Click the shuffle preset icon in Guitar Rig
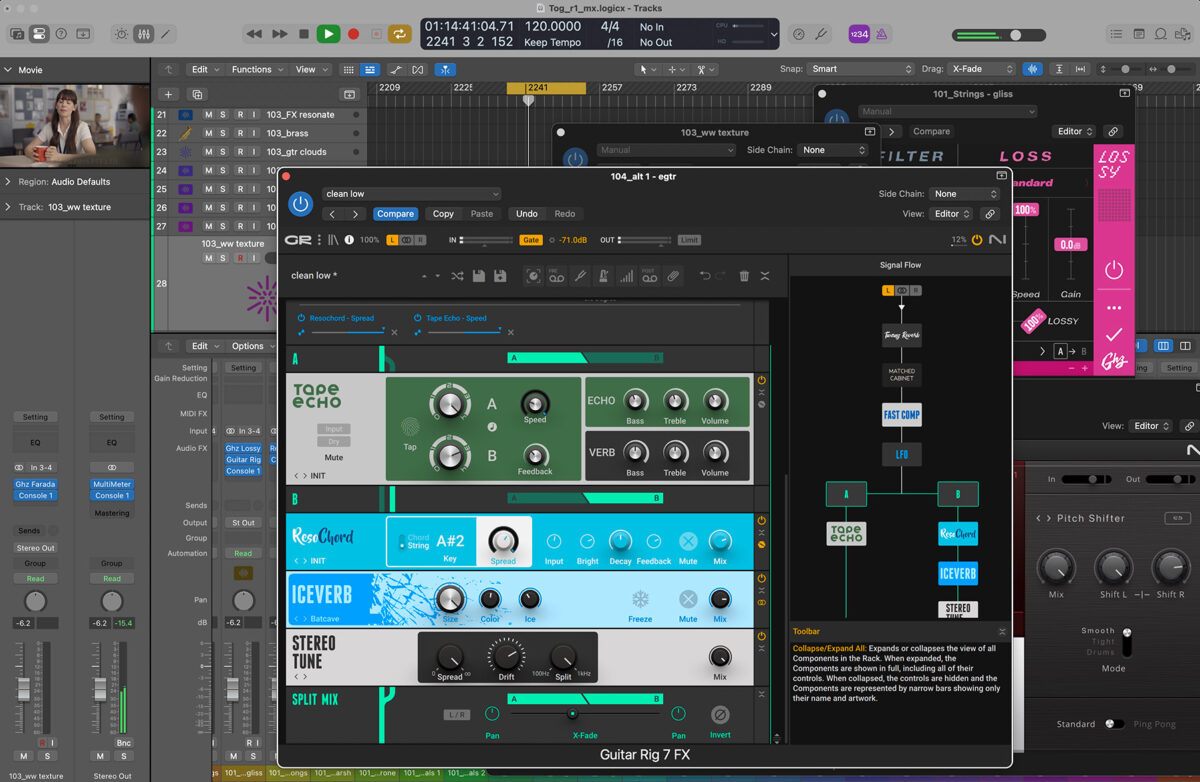Viewport: 1200px width, 782px height. click(457, 276)
